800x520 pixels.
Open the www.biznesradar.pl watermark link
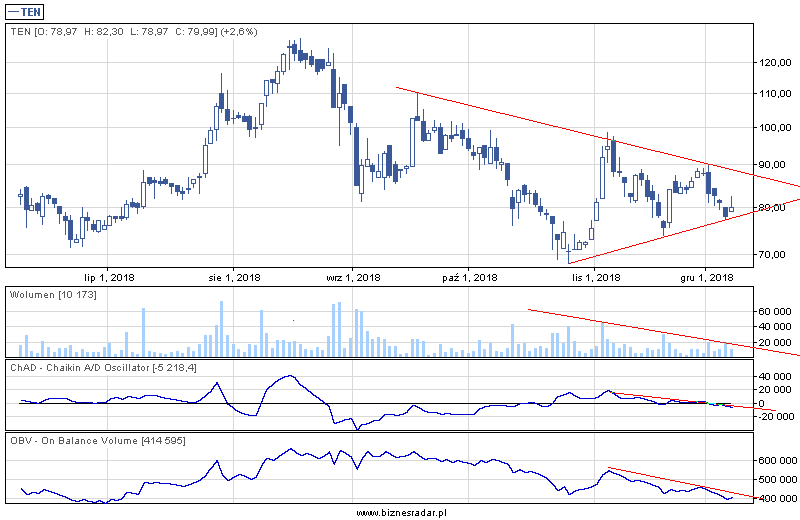[x=399, y=512]
